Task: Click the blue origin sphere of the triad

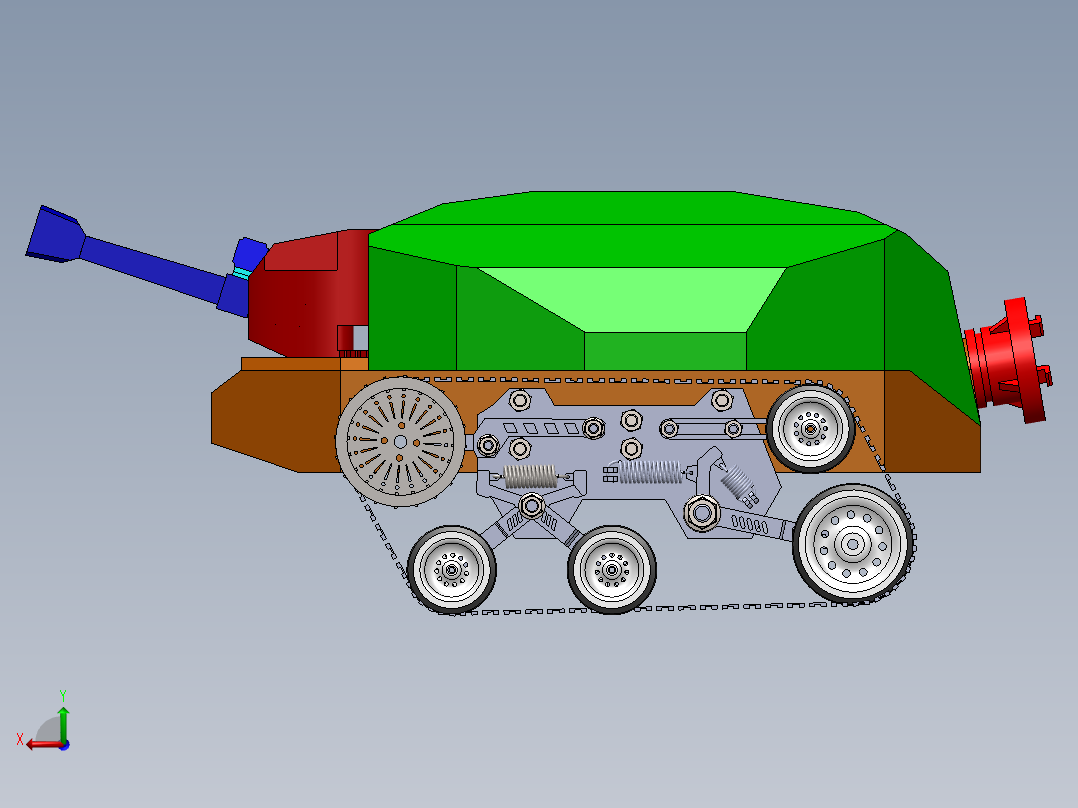Action: pos(65,746)
